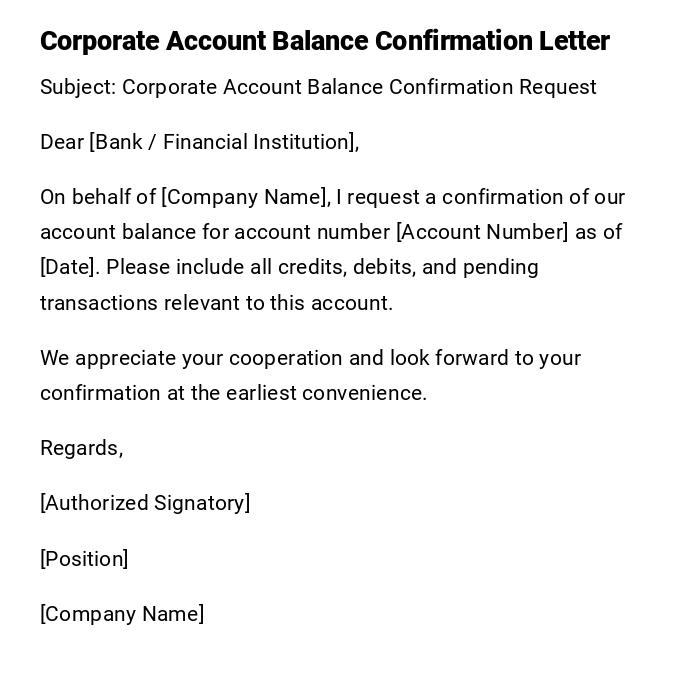The width and height of the screenshot is (700, 676).
Task: Click the [Position] placeholder
Action: [x=84, y=559]
